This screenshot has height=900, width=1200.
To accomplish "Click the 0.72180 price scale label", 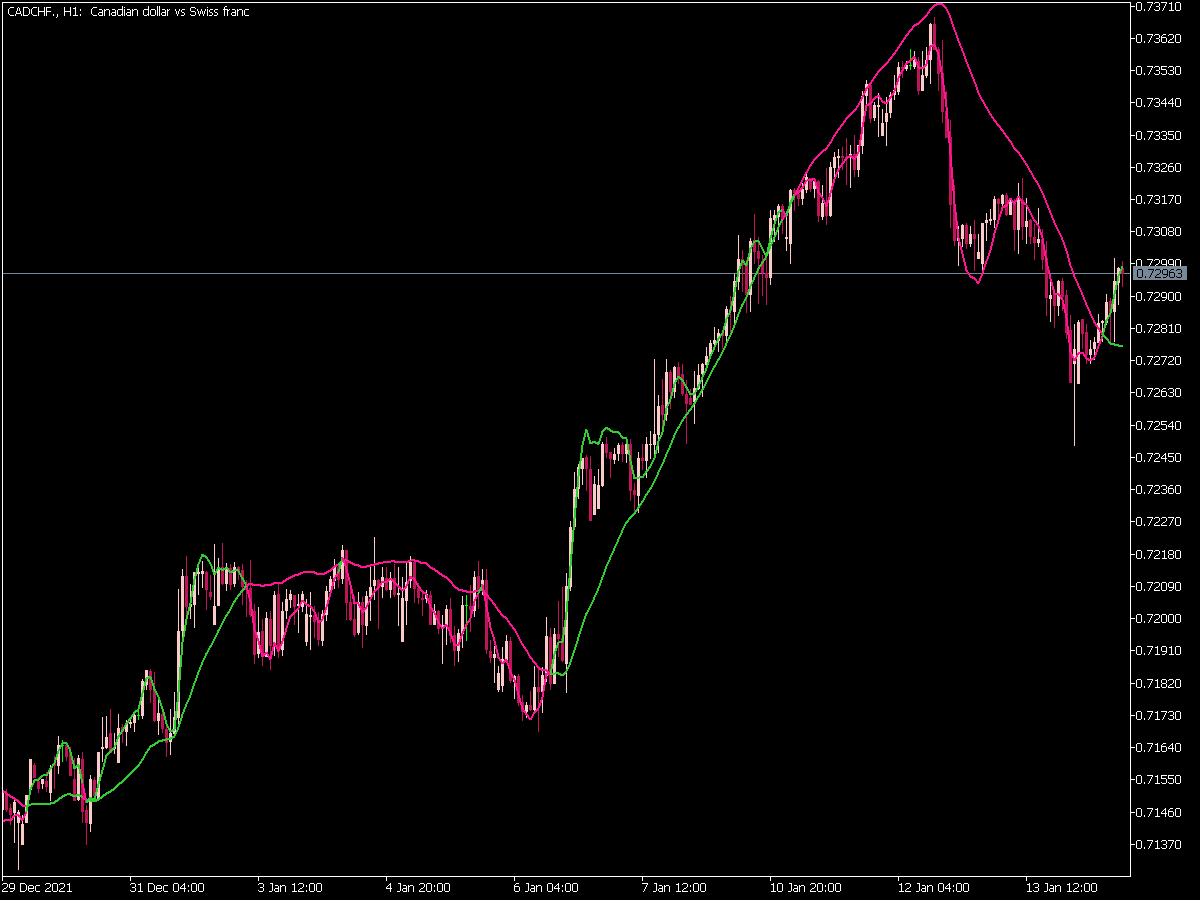I will click(x=1160, y=554).
